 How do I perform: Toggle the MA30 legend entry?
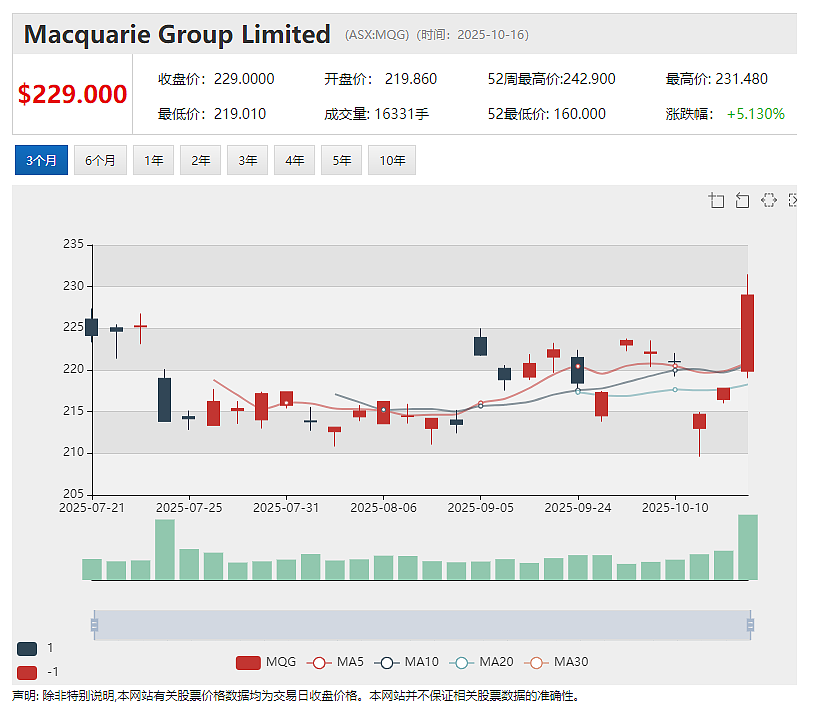(556, 662)
